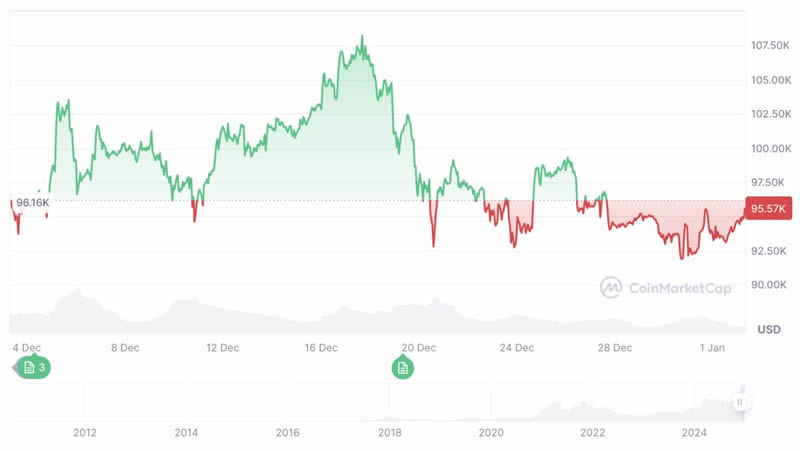This screenshot has width=800, height=451.
Task: Click the 100.00K price axis label
Action: coord(770,149)
